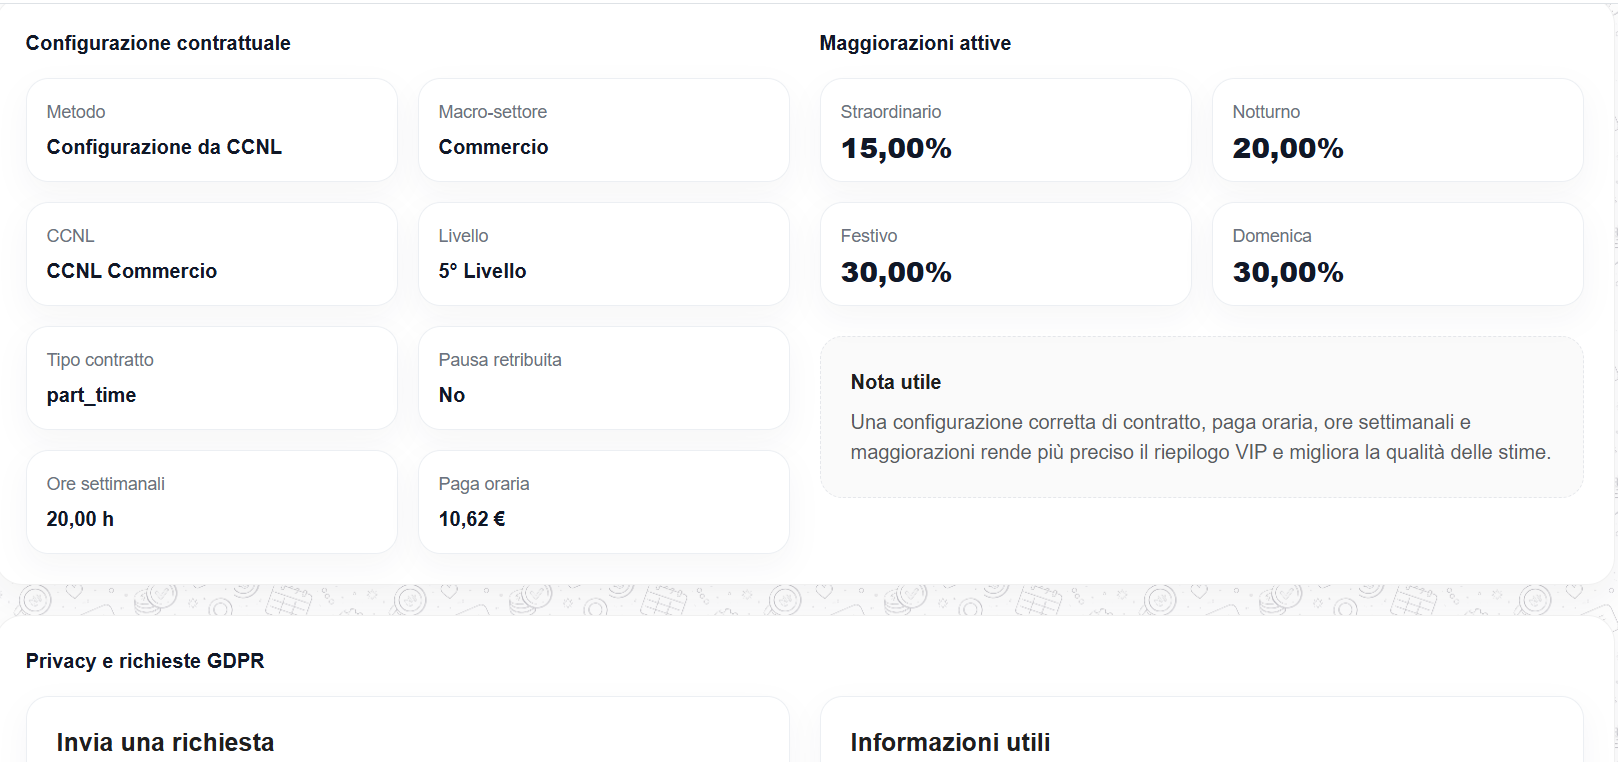Image resolution: width=1618 pixels, height=762 pixels.
Task: Open the Privacy e richieste GDPR section
Action: (145, 661)
